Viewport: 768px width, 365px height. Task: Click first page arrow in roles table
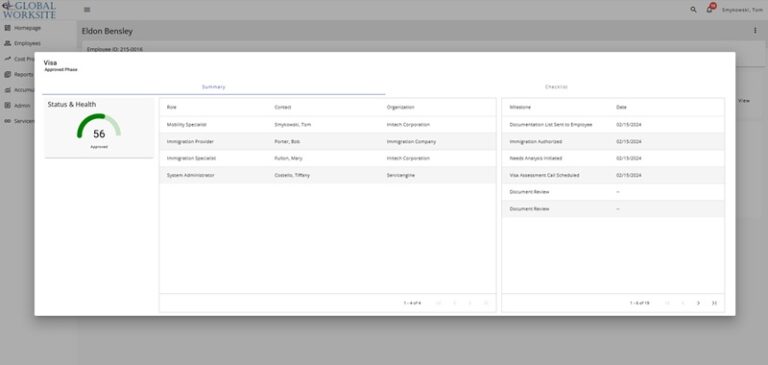(x=438, y=303)
